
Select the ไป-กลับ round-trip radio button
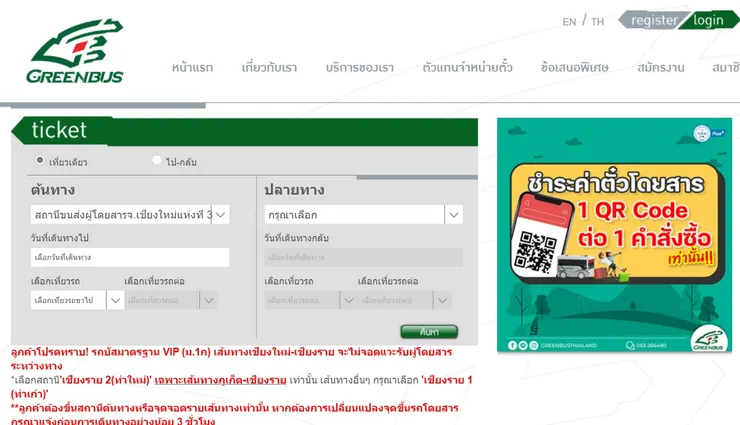pos(157,160)
